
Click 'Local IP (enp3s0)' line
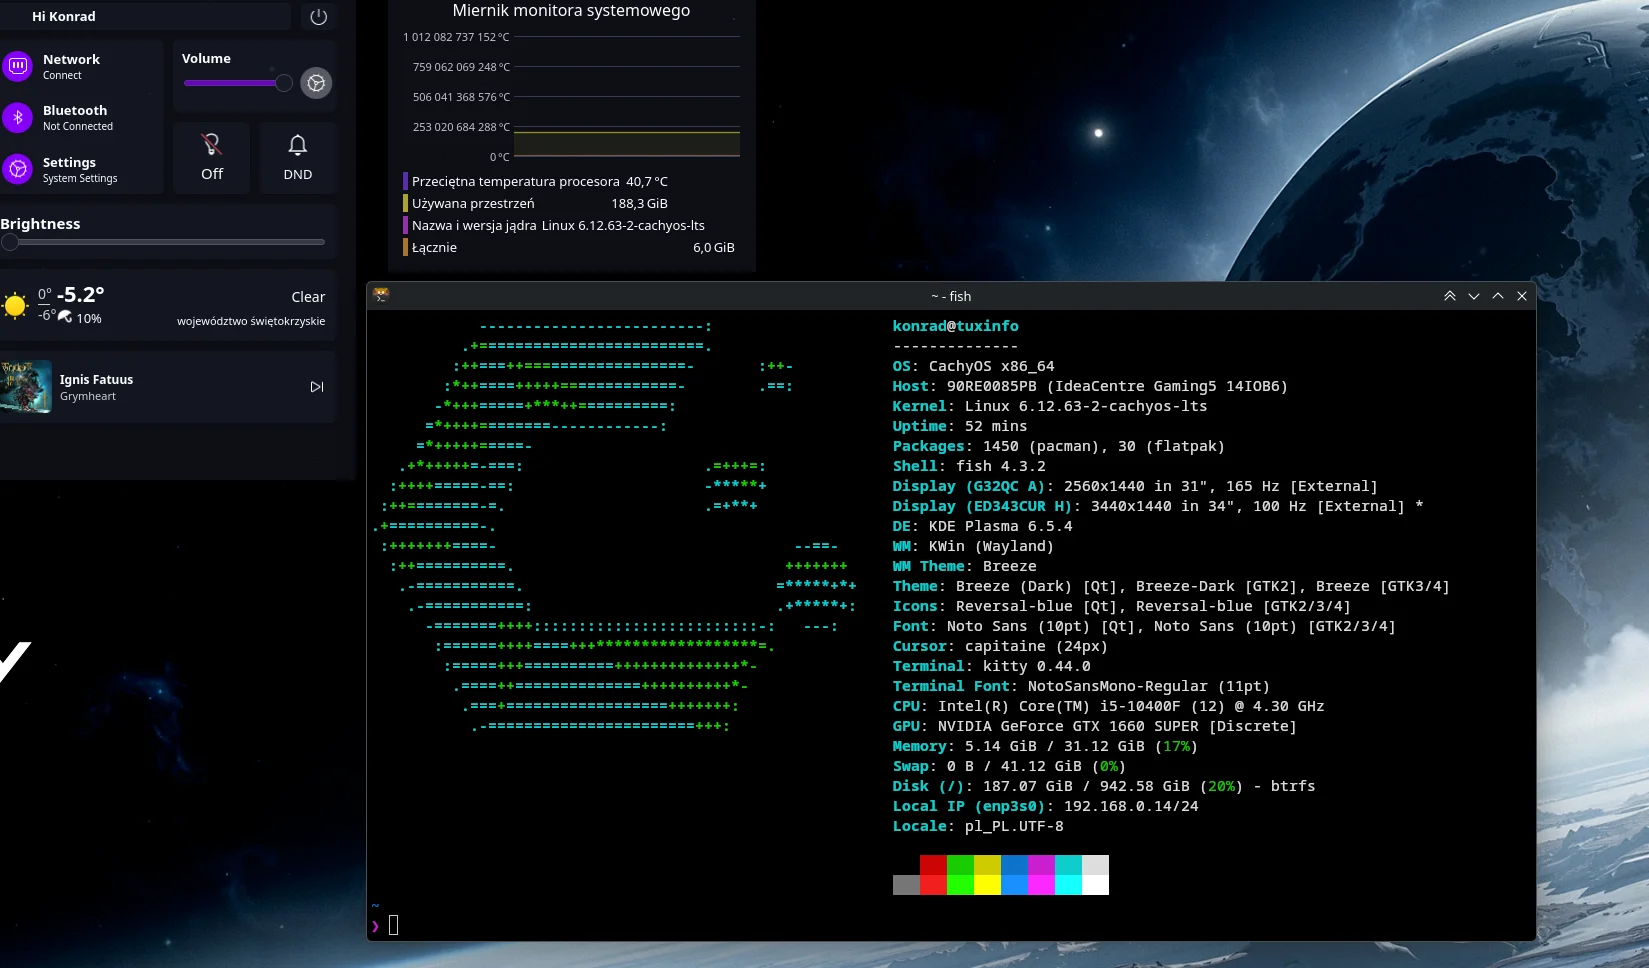pos(1045,806)
